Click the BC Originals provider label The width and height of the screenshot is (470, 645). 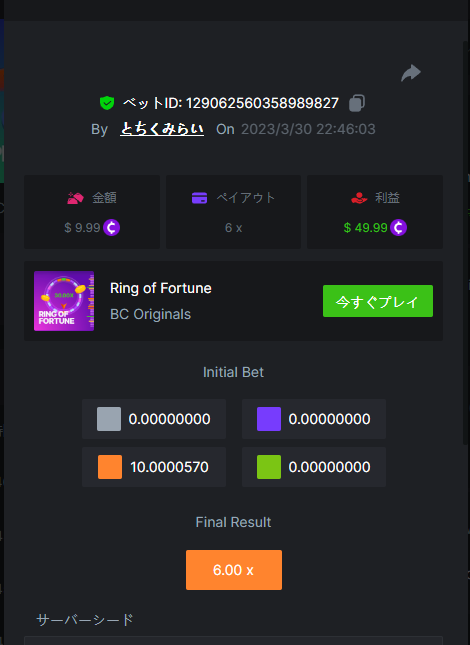tap(150, 314)
